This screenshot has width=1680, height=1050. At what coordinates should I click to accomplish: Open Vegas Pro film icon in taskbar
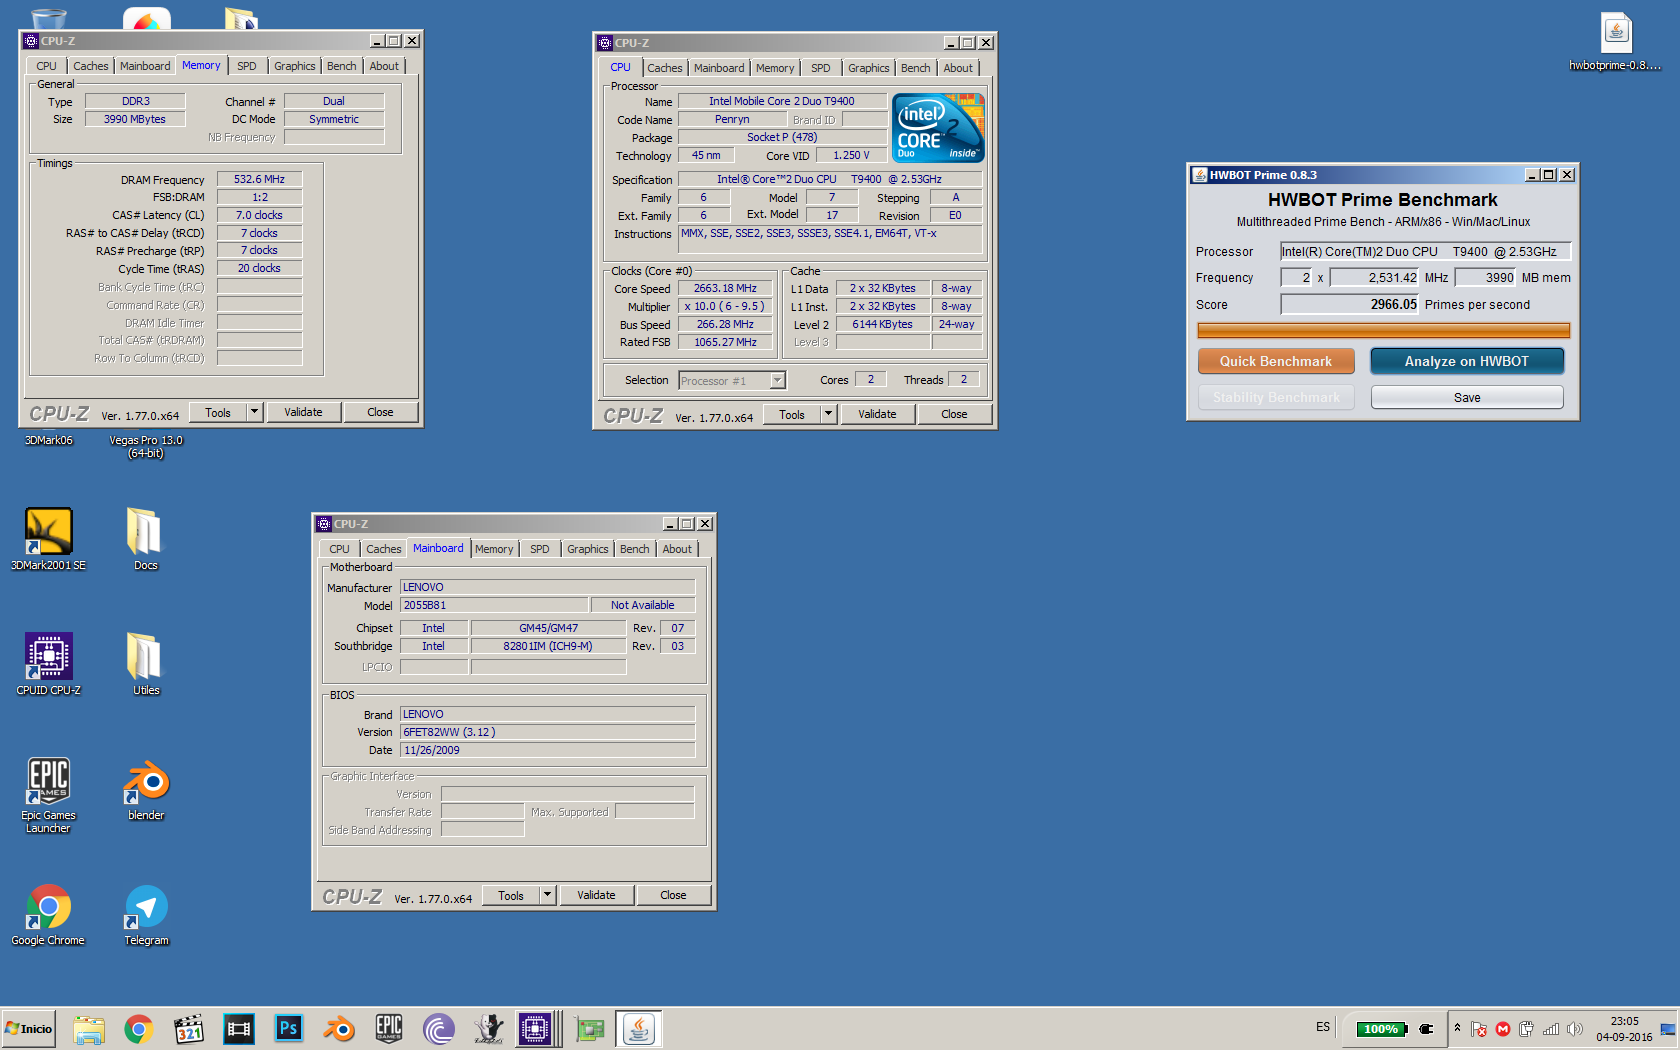pyautogui.click(x=239, y=1029)
